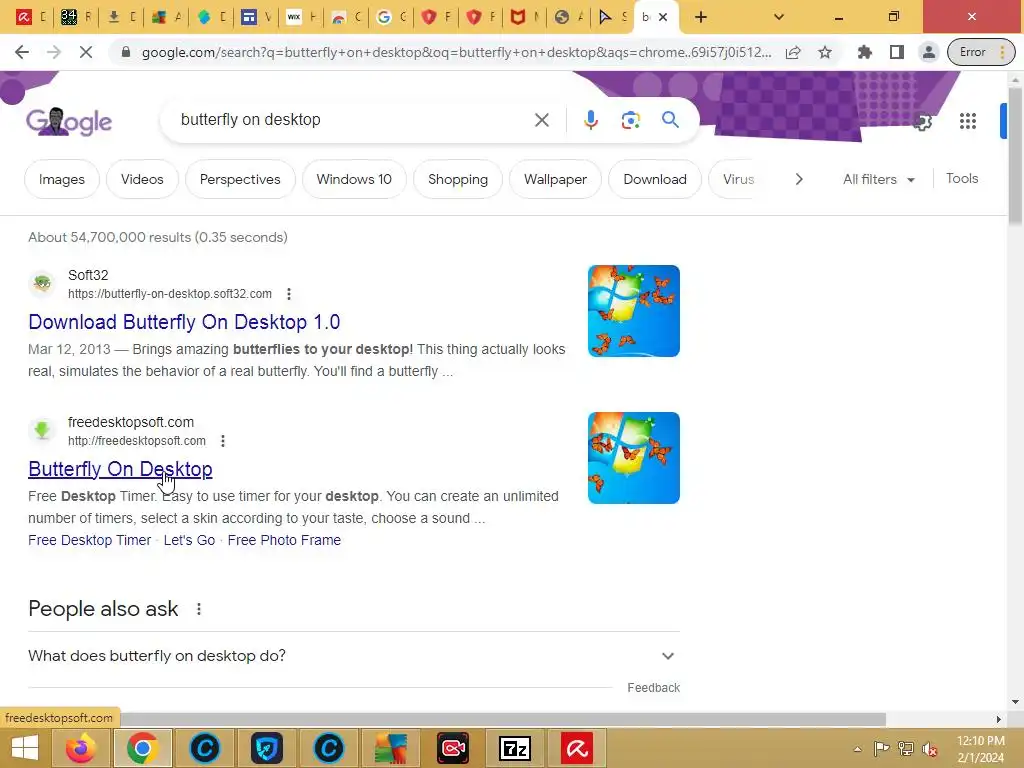Open more options for the Soft32 result
The image size is (1024, 768).
pyautogui.click(x=289, y=294)
